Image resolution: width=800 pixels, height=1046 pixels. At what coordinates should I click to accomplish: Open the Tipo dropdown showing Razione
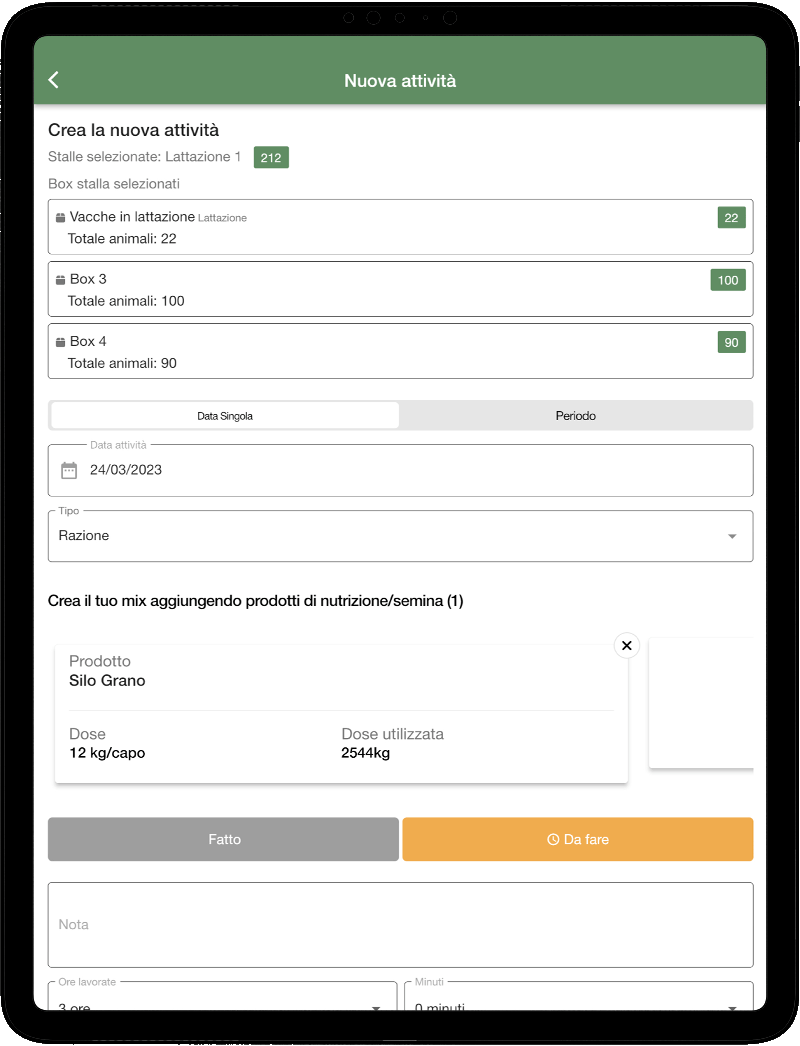tap(400, 537)
